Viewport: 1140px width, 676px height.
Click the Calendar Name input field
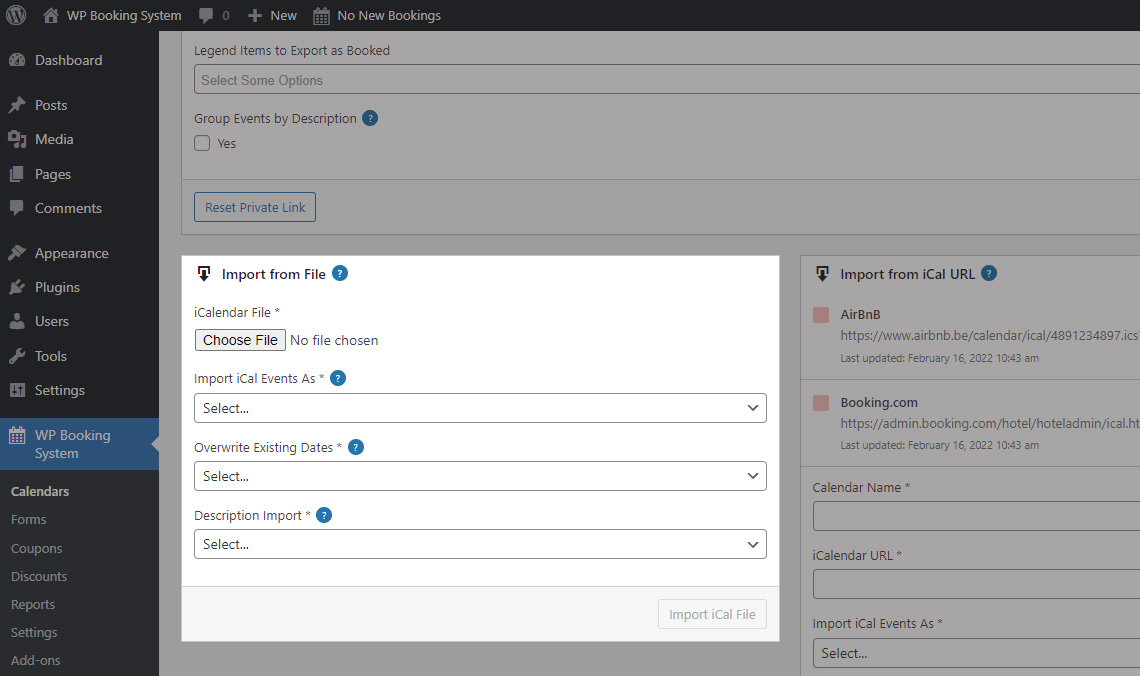(976, 516)
